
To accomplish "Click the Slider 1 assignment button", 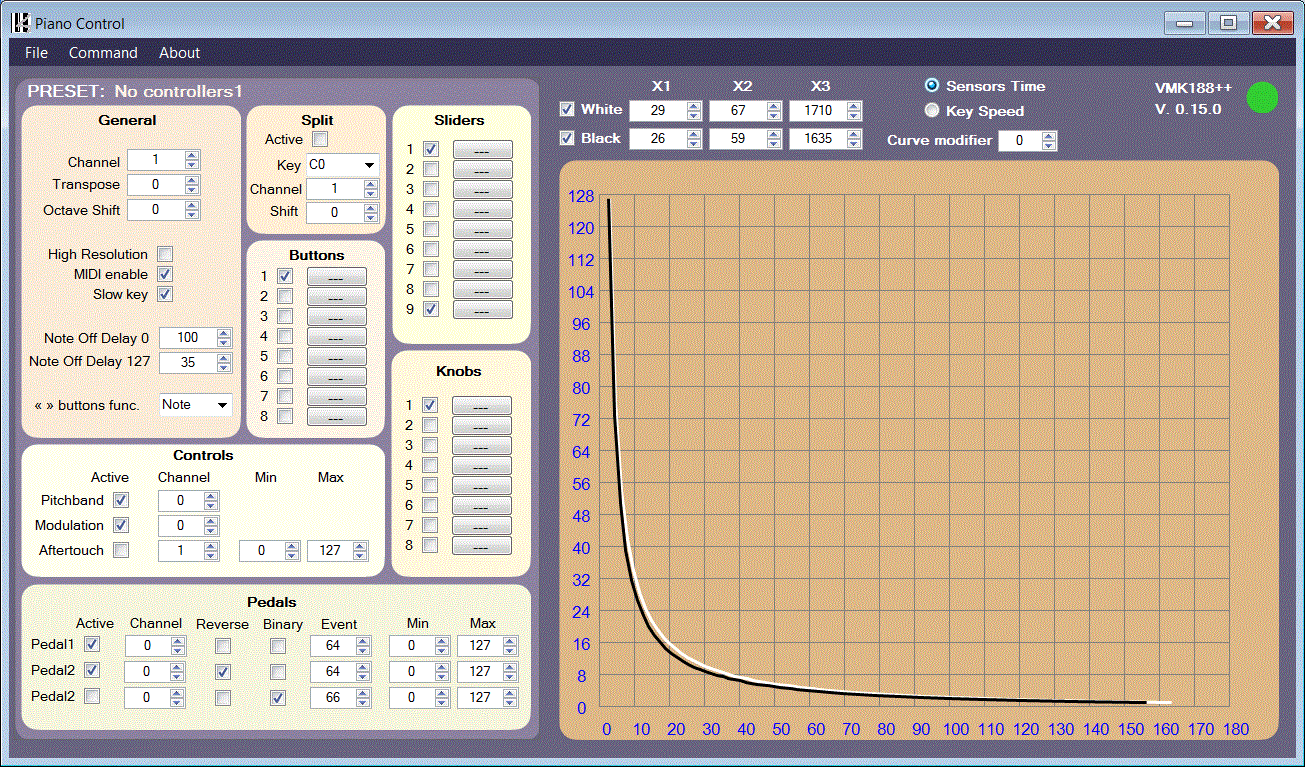I will coord(482,150).
